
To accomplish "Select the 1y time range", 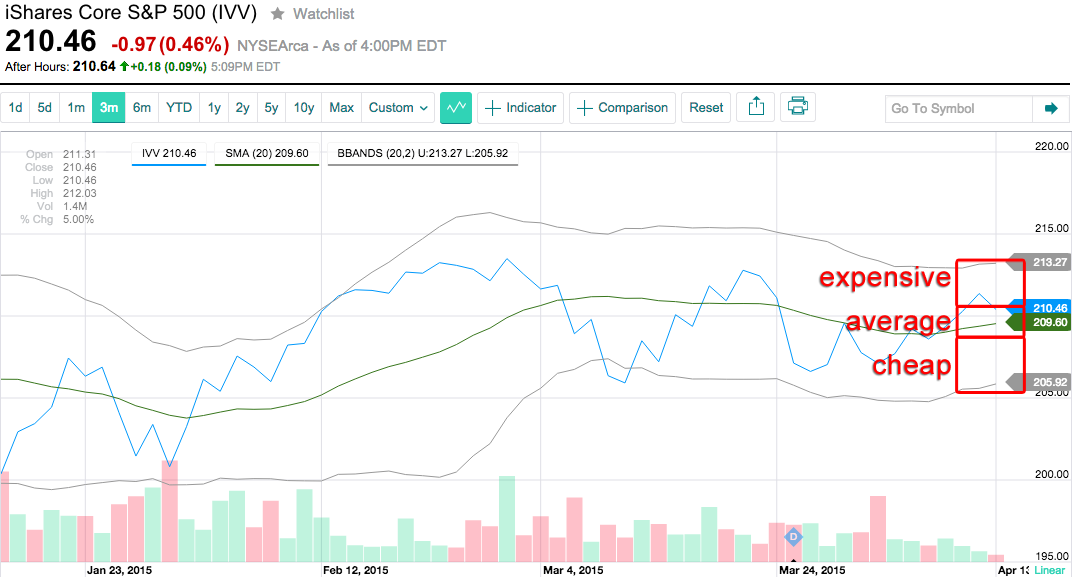I will click(214, 107).
